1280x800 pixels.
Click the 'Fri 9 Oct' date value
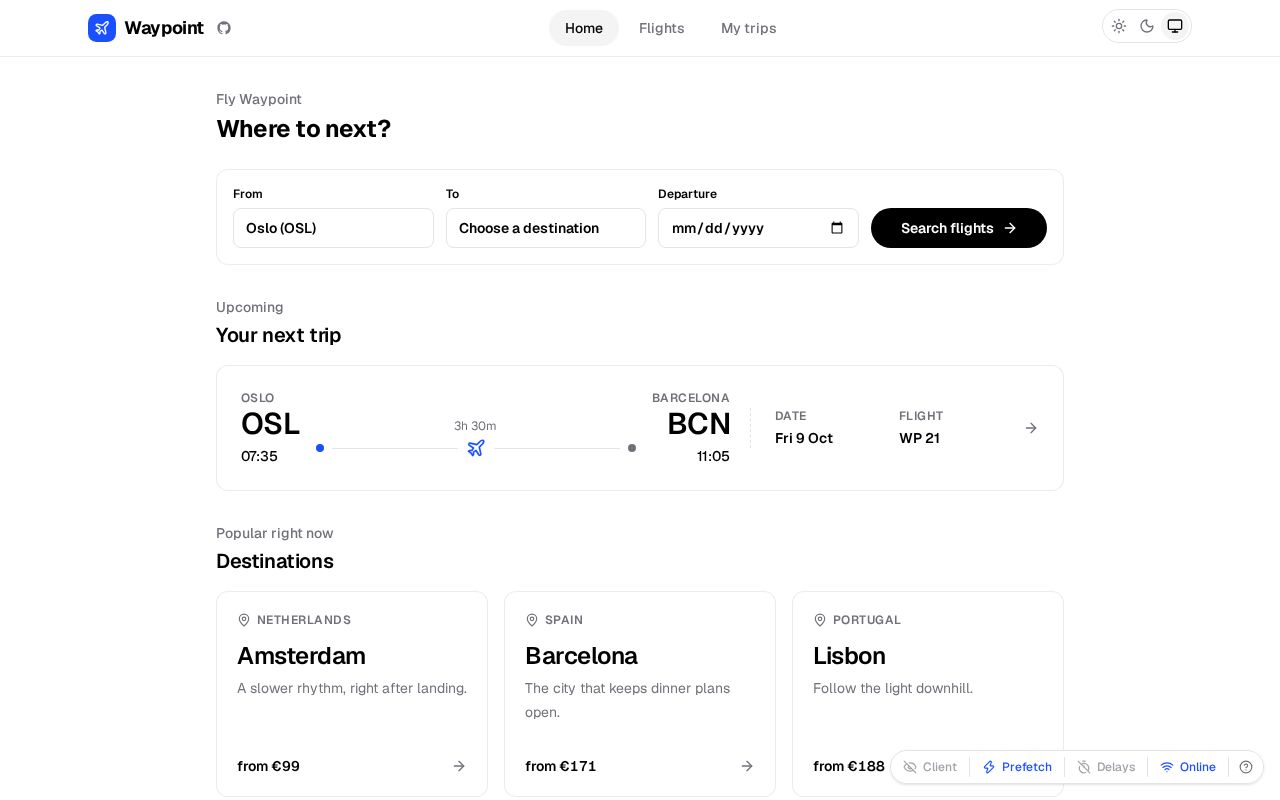pos(804,438)
